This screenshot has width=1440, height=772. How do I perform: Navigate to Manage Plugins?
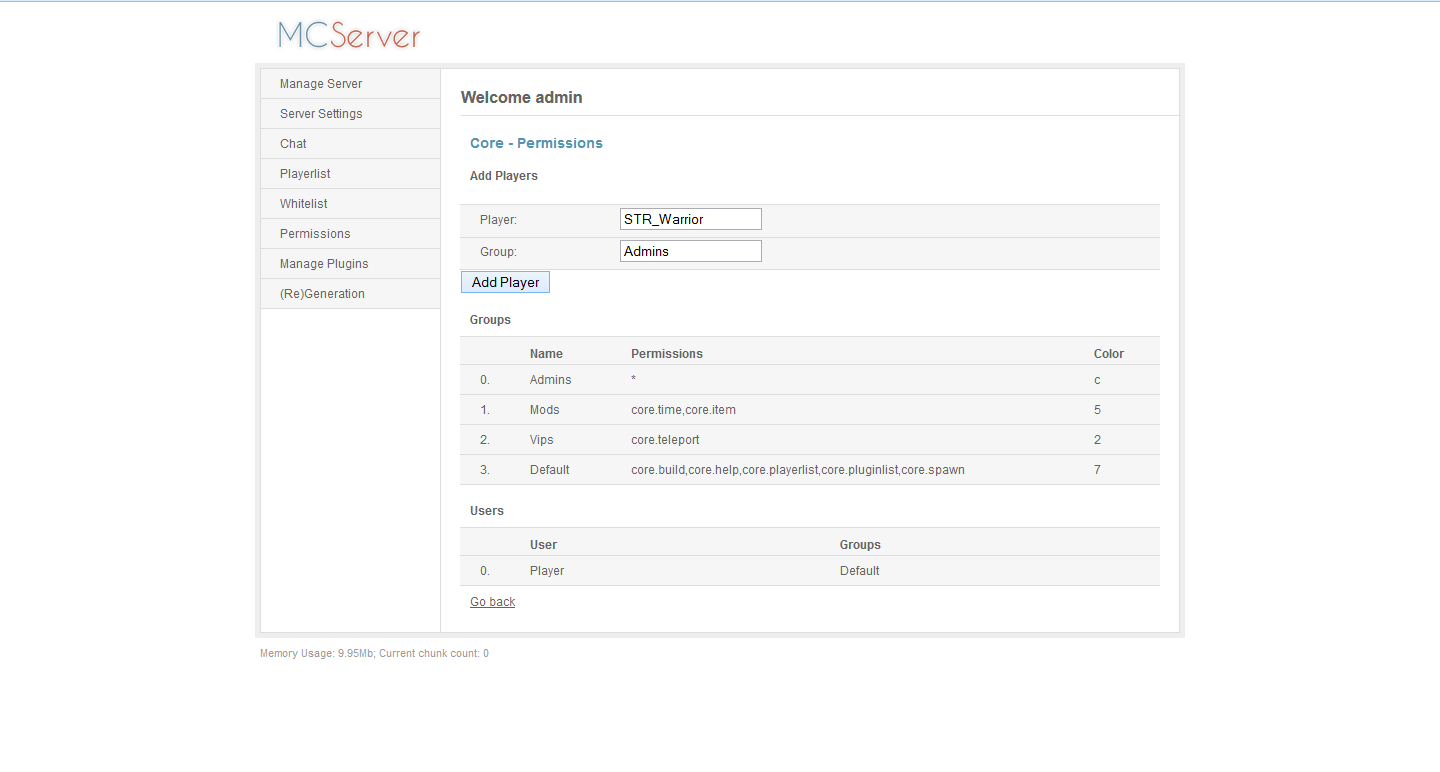[324, 264]
